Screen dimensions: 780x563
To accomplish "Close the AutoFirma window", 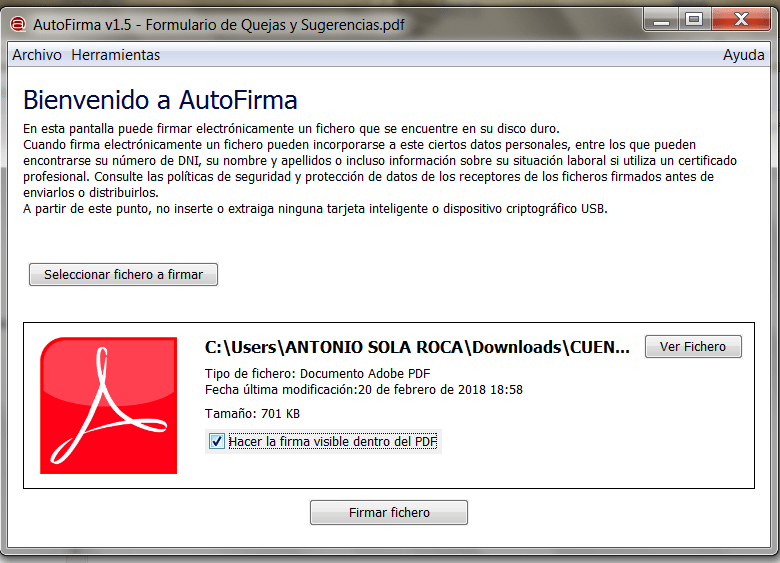I will tap(740, 19).
